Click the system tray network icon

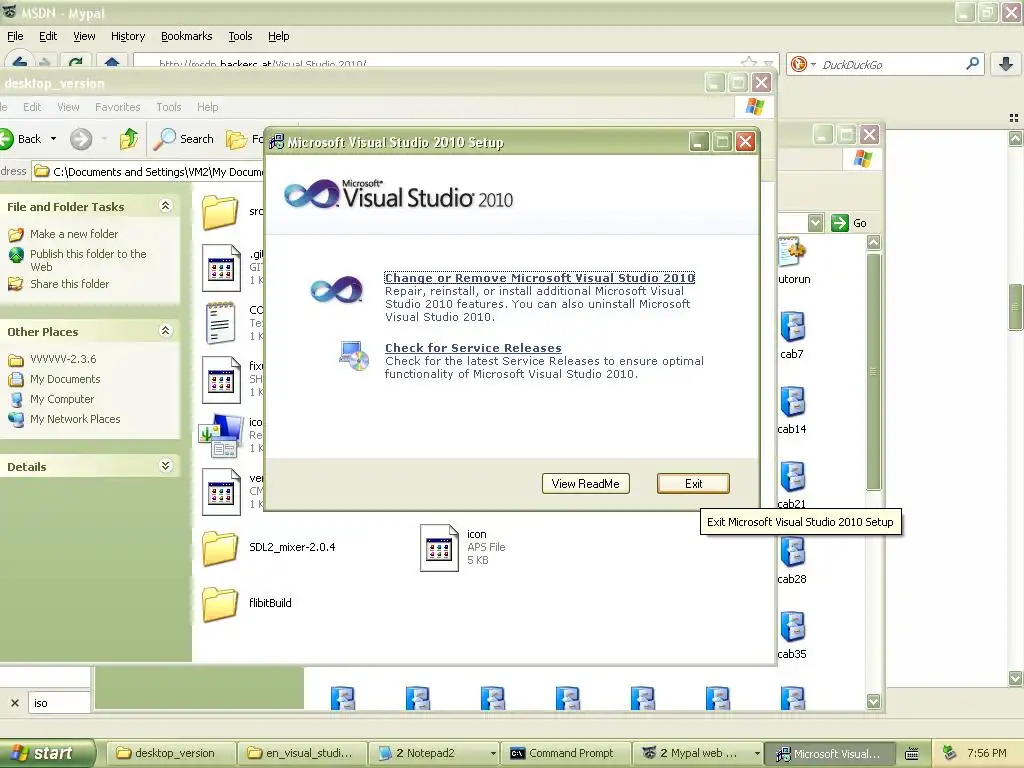point(949,753)
